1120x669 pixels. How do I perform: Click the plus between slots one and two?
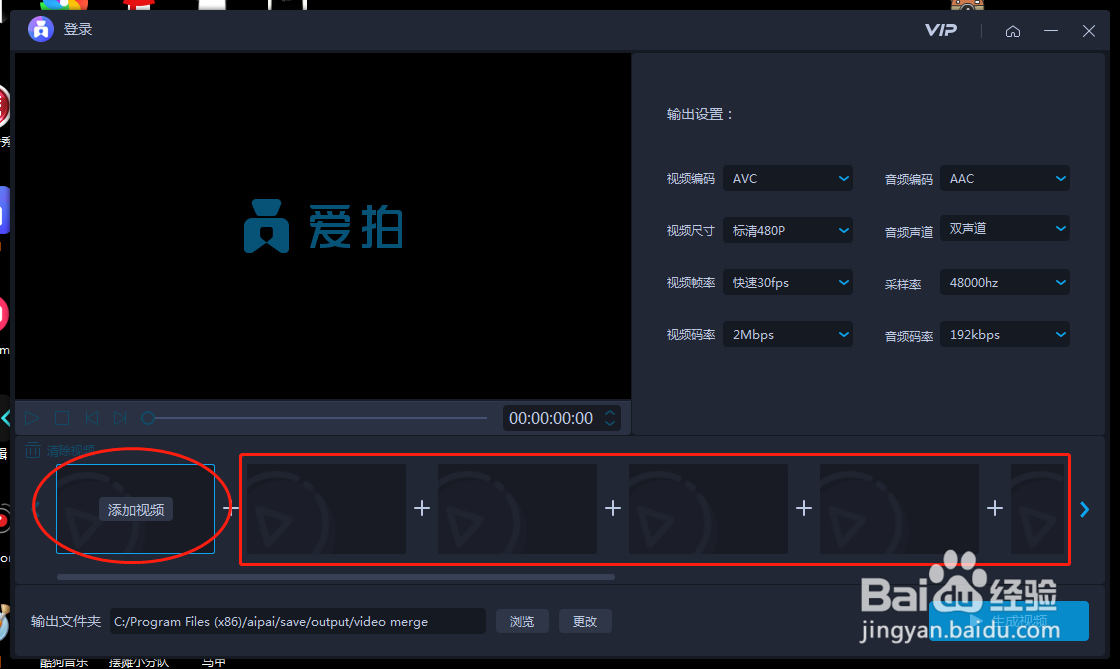(x=231, y=508)
